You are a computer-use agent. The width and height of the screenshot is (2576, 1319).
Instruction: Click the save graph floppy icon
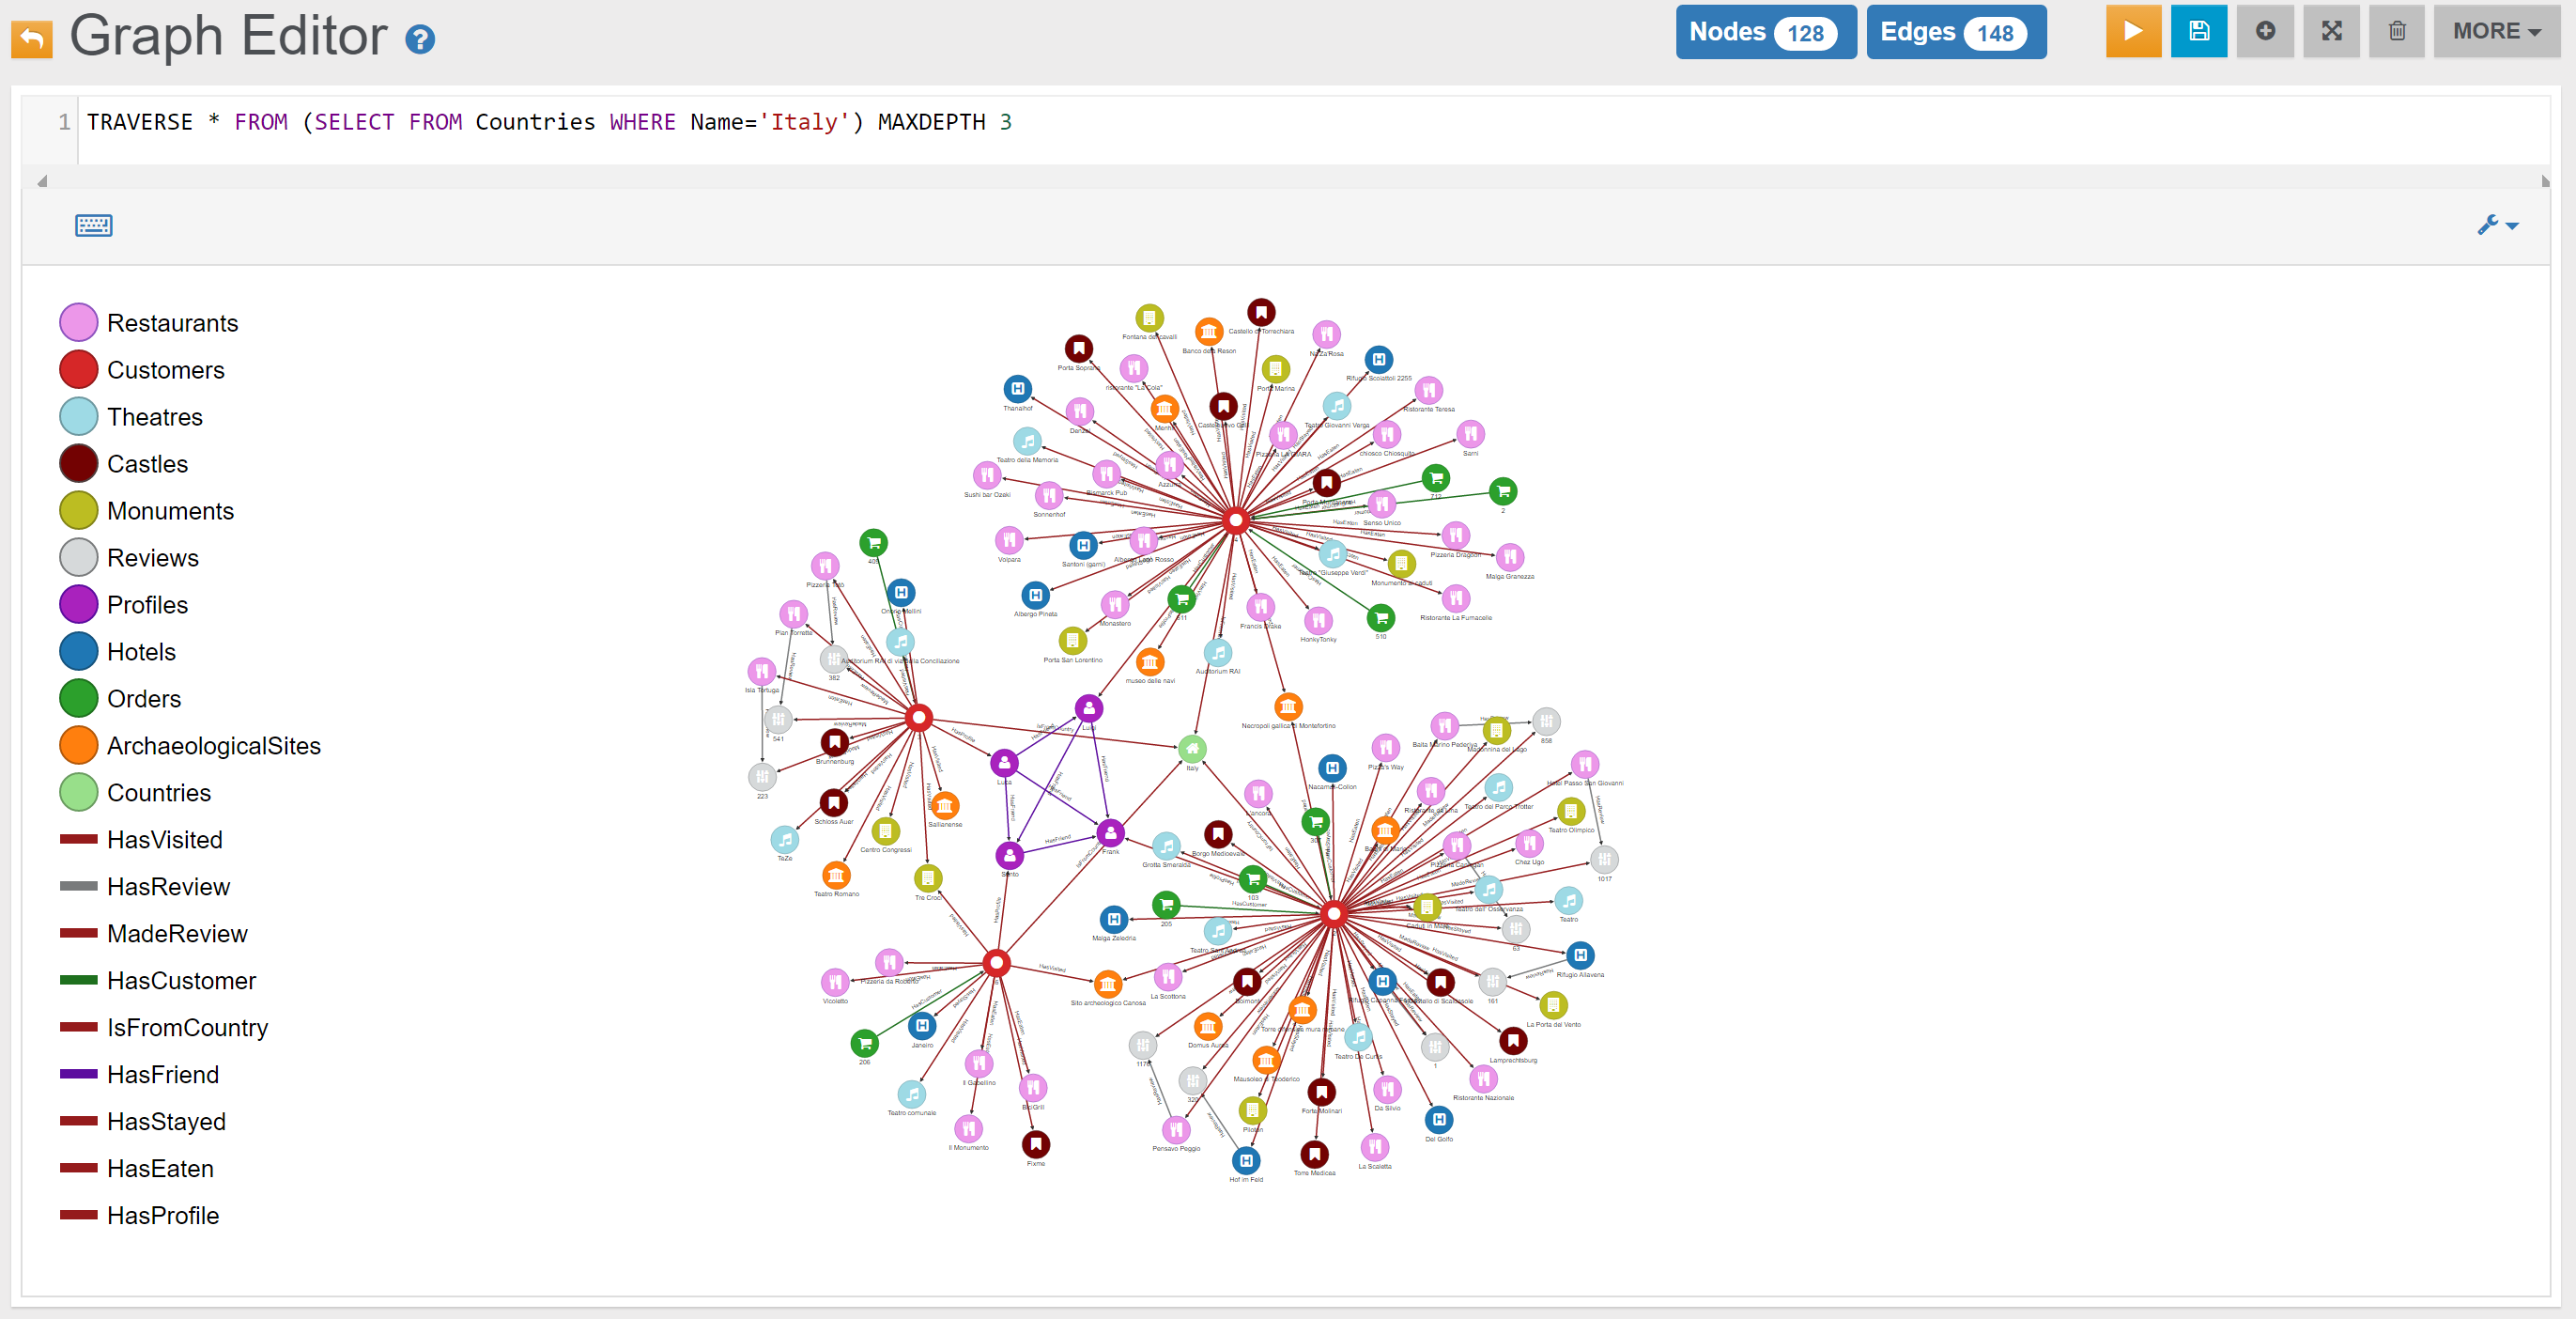(x=2198, y=32)
